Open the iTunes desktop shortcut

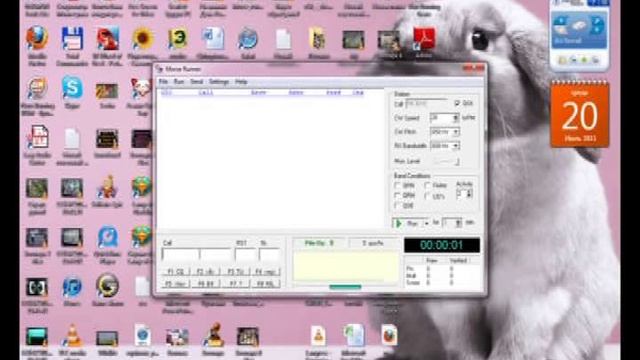72,287
